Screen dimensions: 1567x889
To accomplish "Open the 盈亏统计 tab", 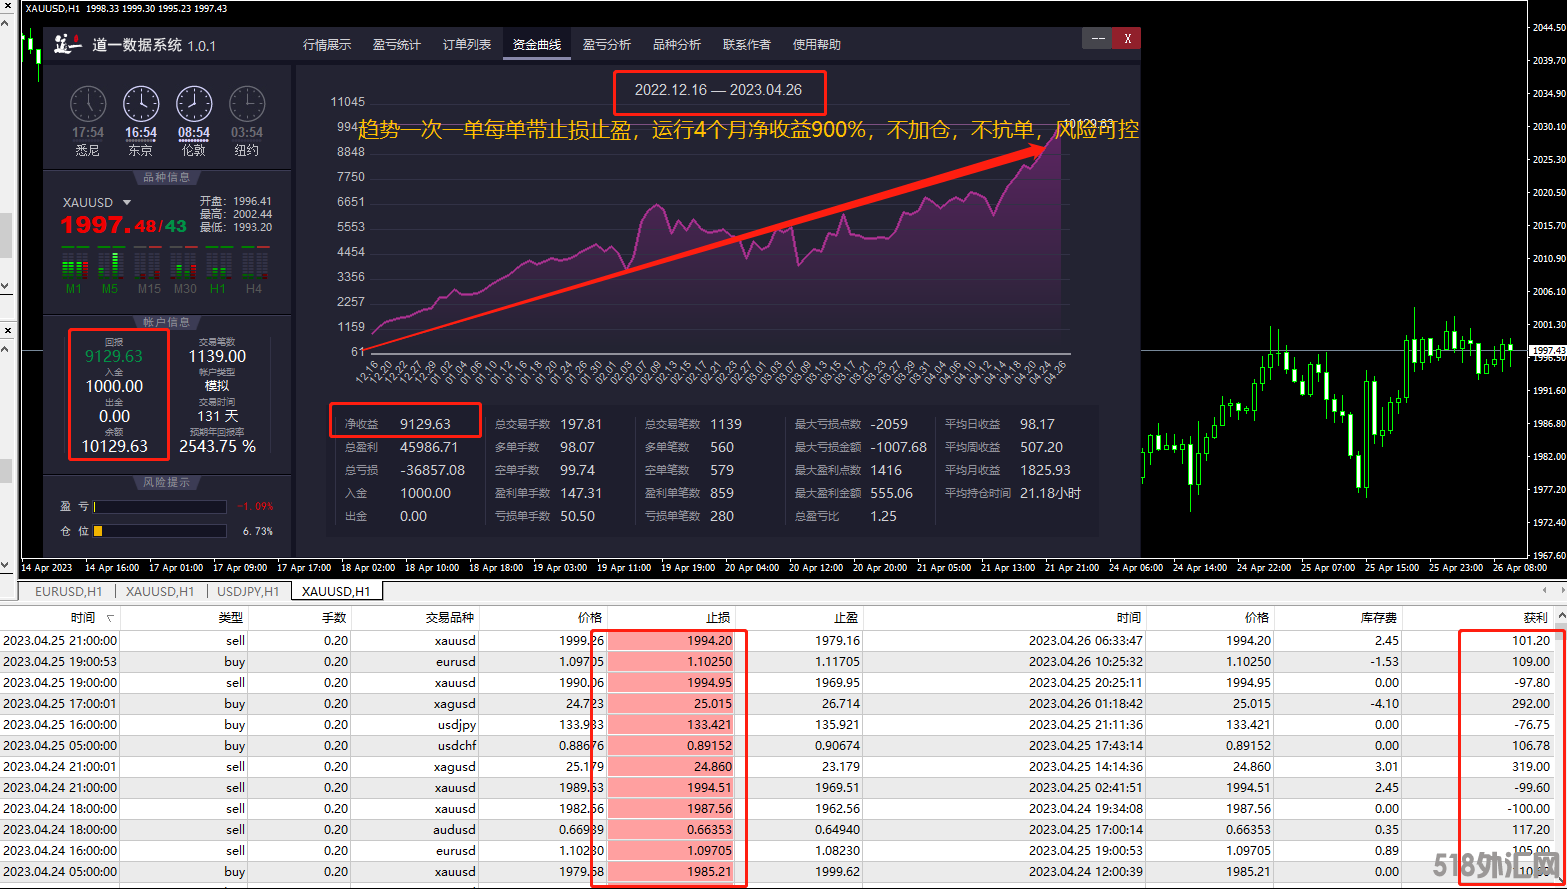I will coord(397,45).
